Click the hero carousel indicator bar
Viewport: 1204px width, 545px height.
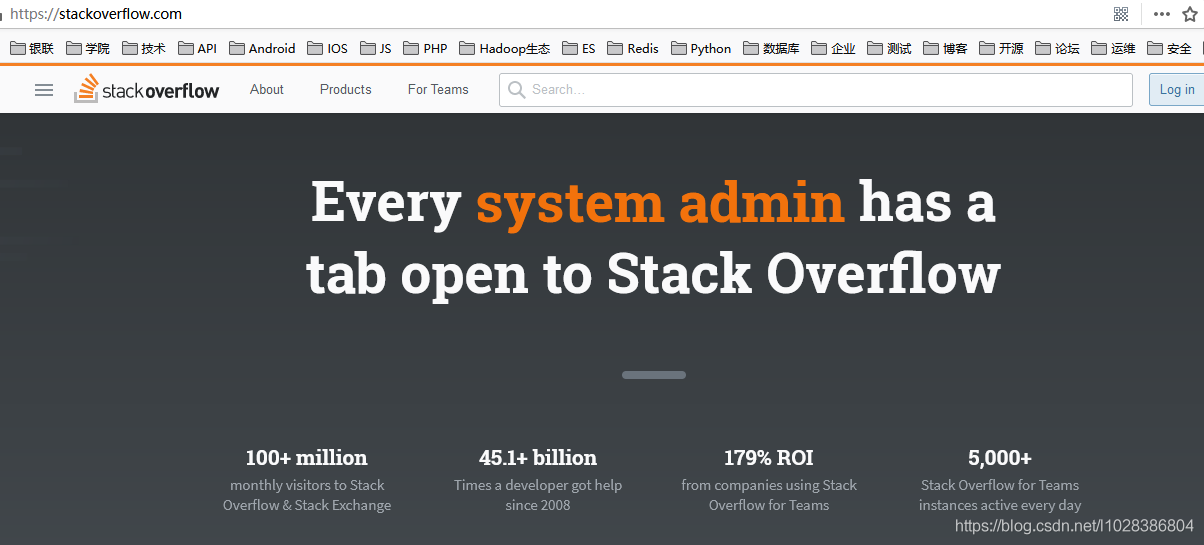coord(654,375)
